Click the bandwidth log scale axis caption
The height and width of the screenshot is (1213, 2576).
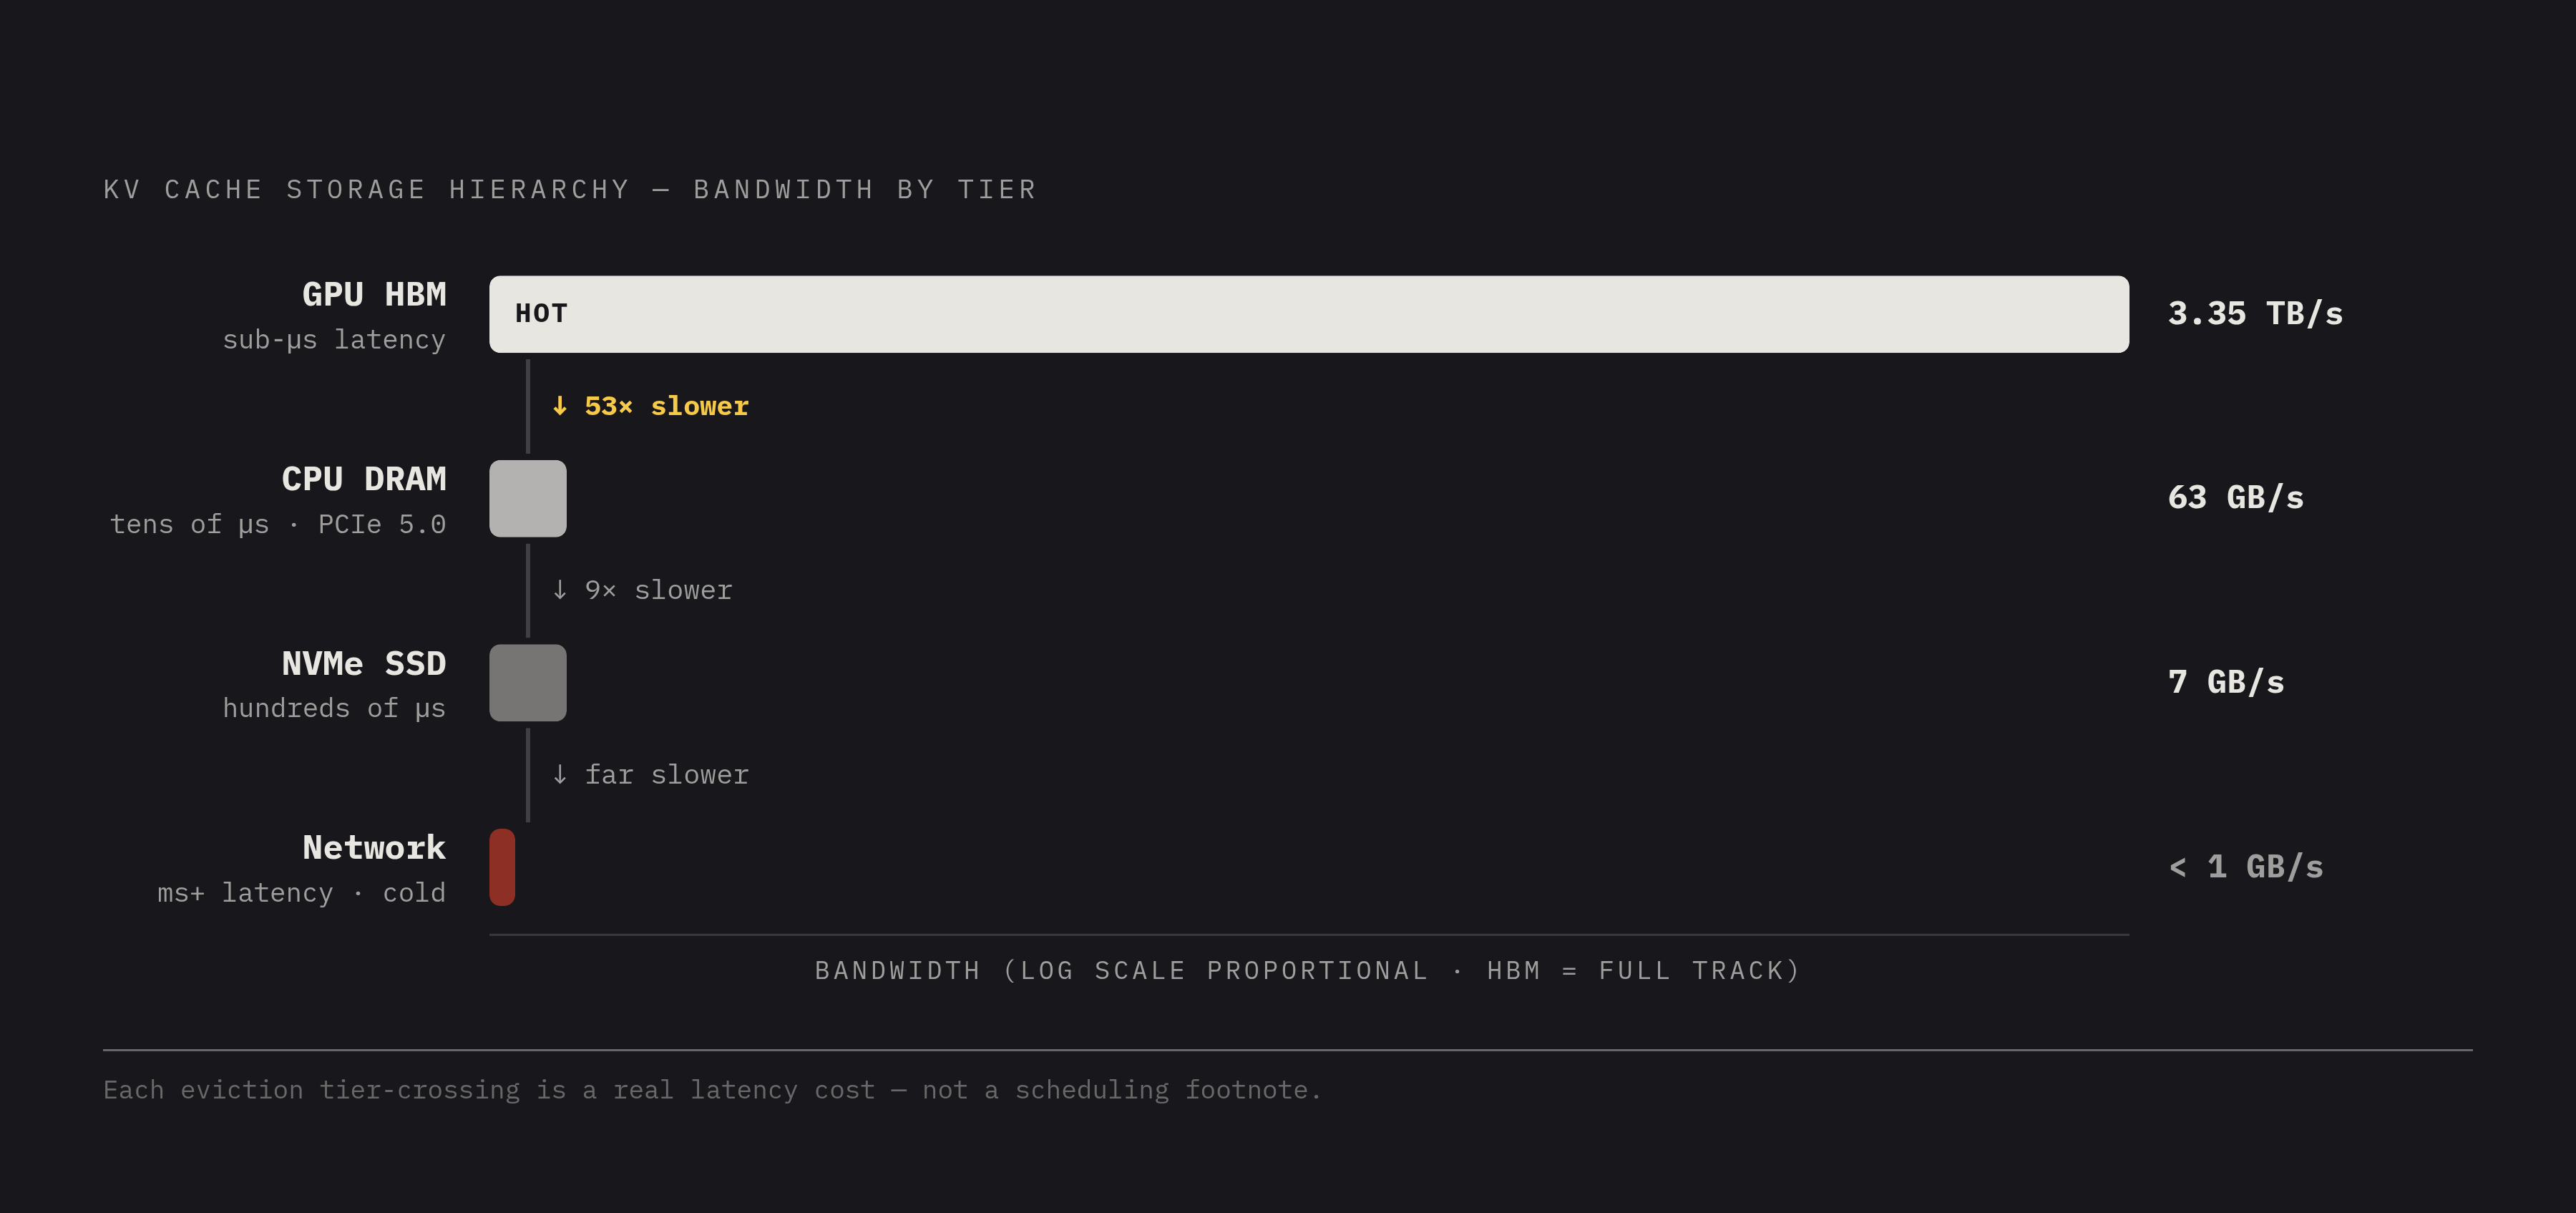tap(1308, 971)
